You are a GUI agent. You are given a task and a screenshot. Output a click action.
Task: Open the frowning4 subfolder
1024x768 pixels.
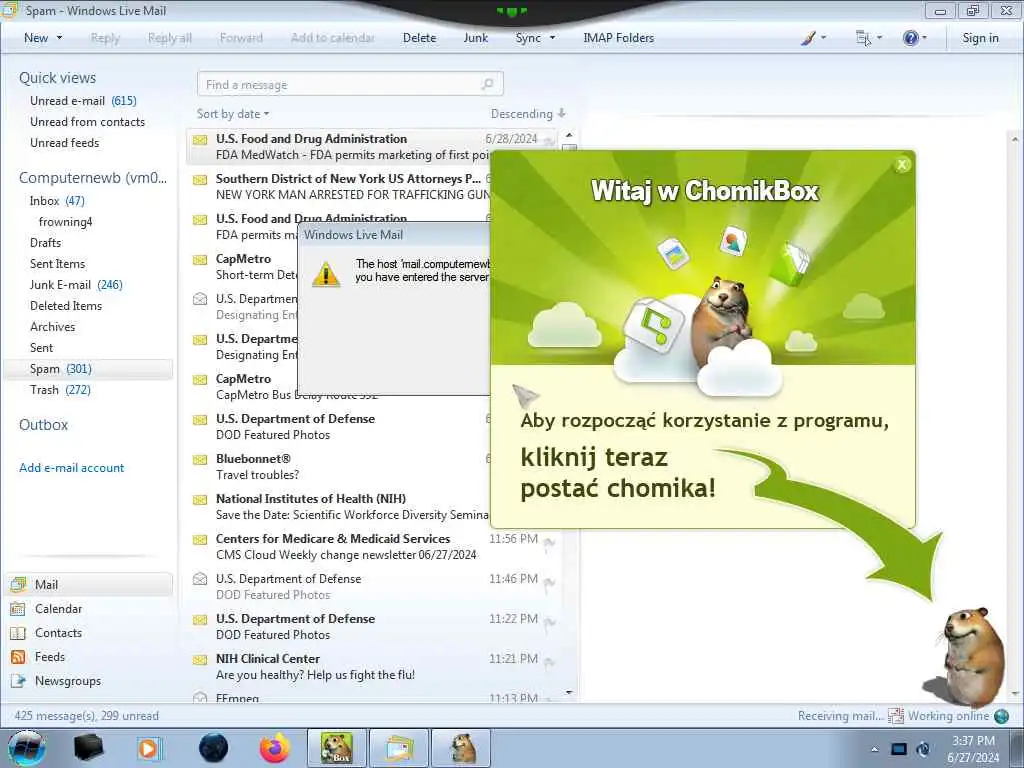coord(65,222)
